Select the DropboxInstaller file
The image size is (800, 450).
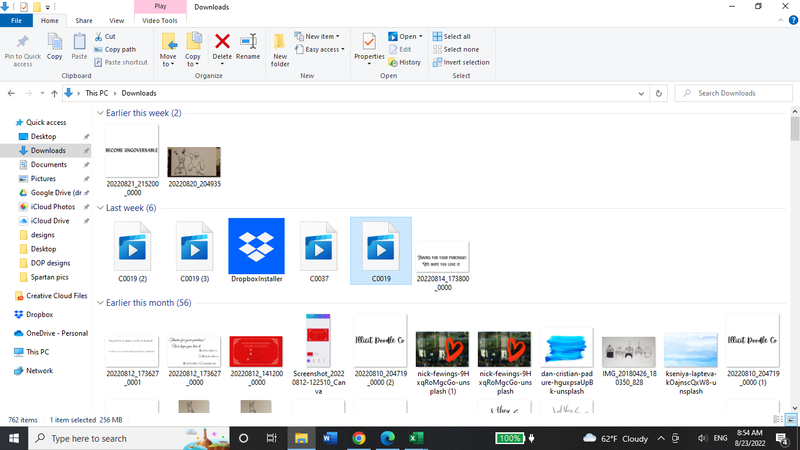pos(256,251)
